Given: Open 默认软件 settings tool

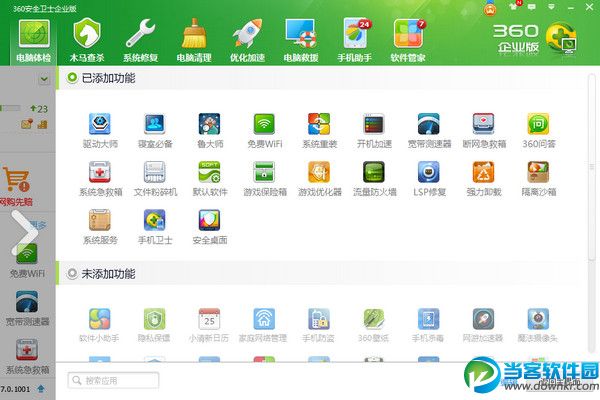Looking at the screenshot, I should 209,179.
